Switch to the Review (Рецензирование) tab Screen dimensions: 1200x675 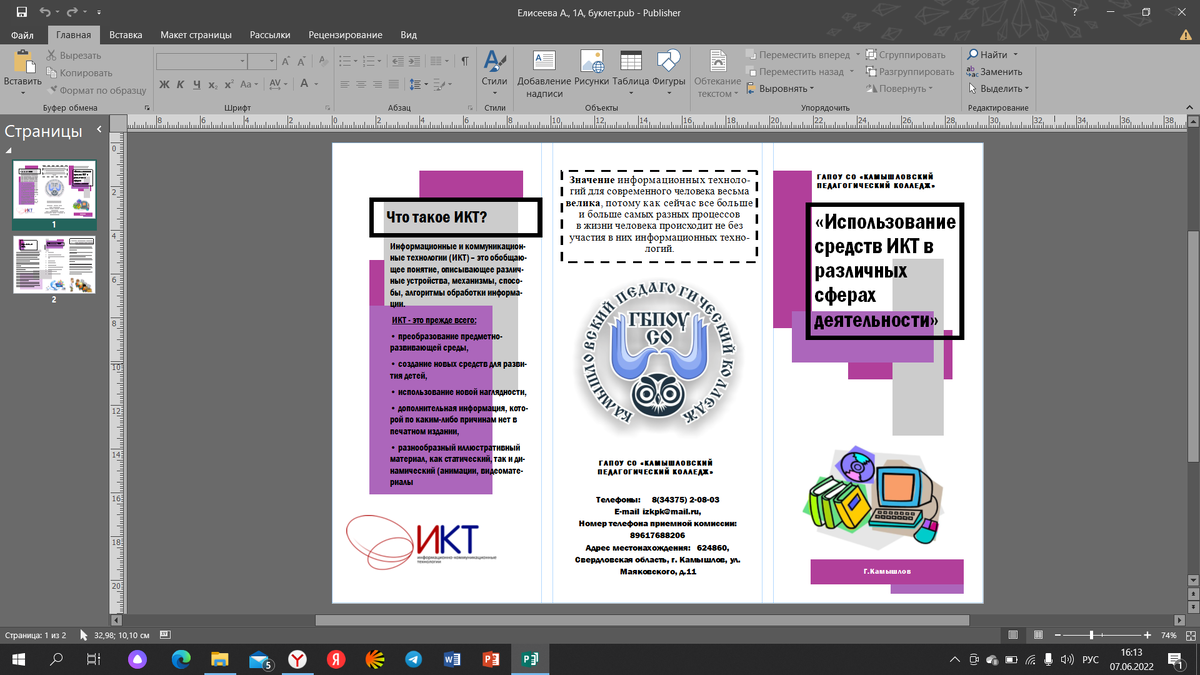[345, 35]
